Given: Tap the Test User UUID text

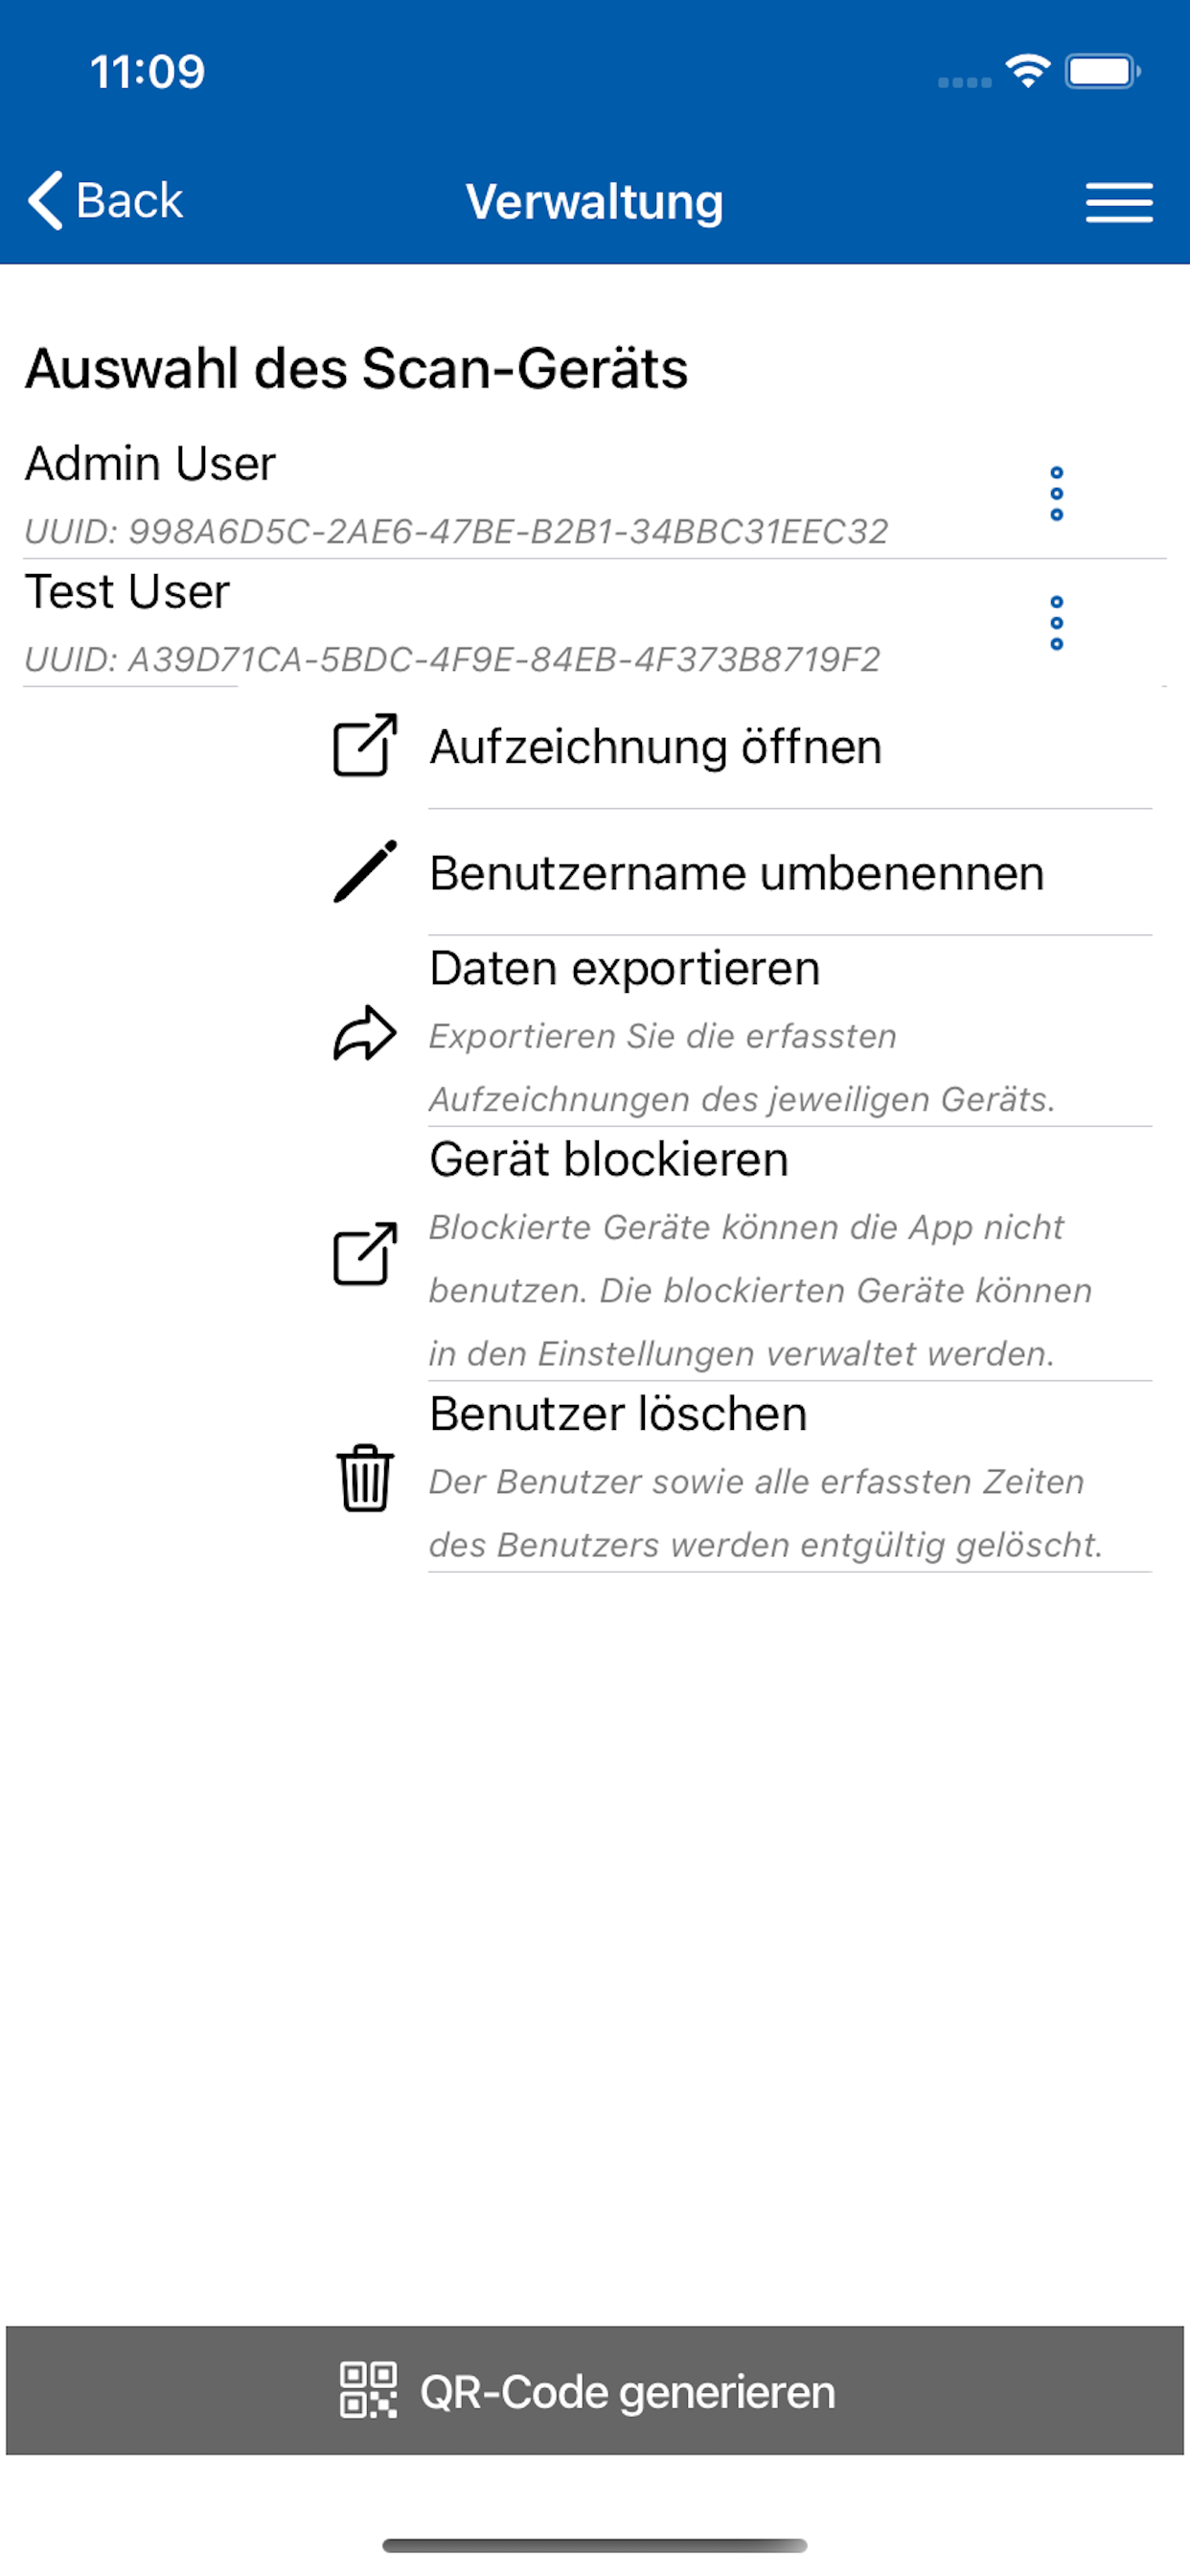Looking at the screenshot, I should point(452,660).
